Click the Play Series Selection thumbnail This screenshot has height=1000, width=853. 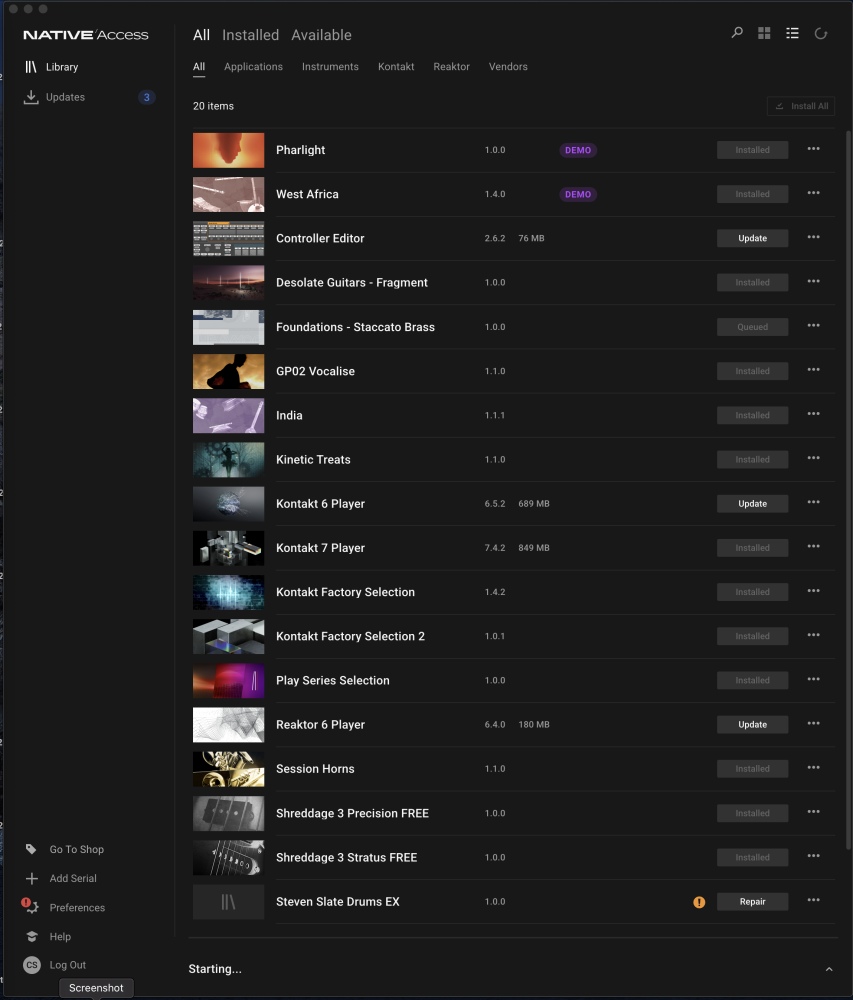pos(228,681)
